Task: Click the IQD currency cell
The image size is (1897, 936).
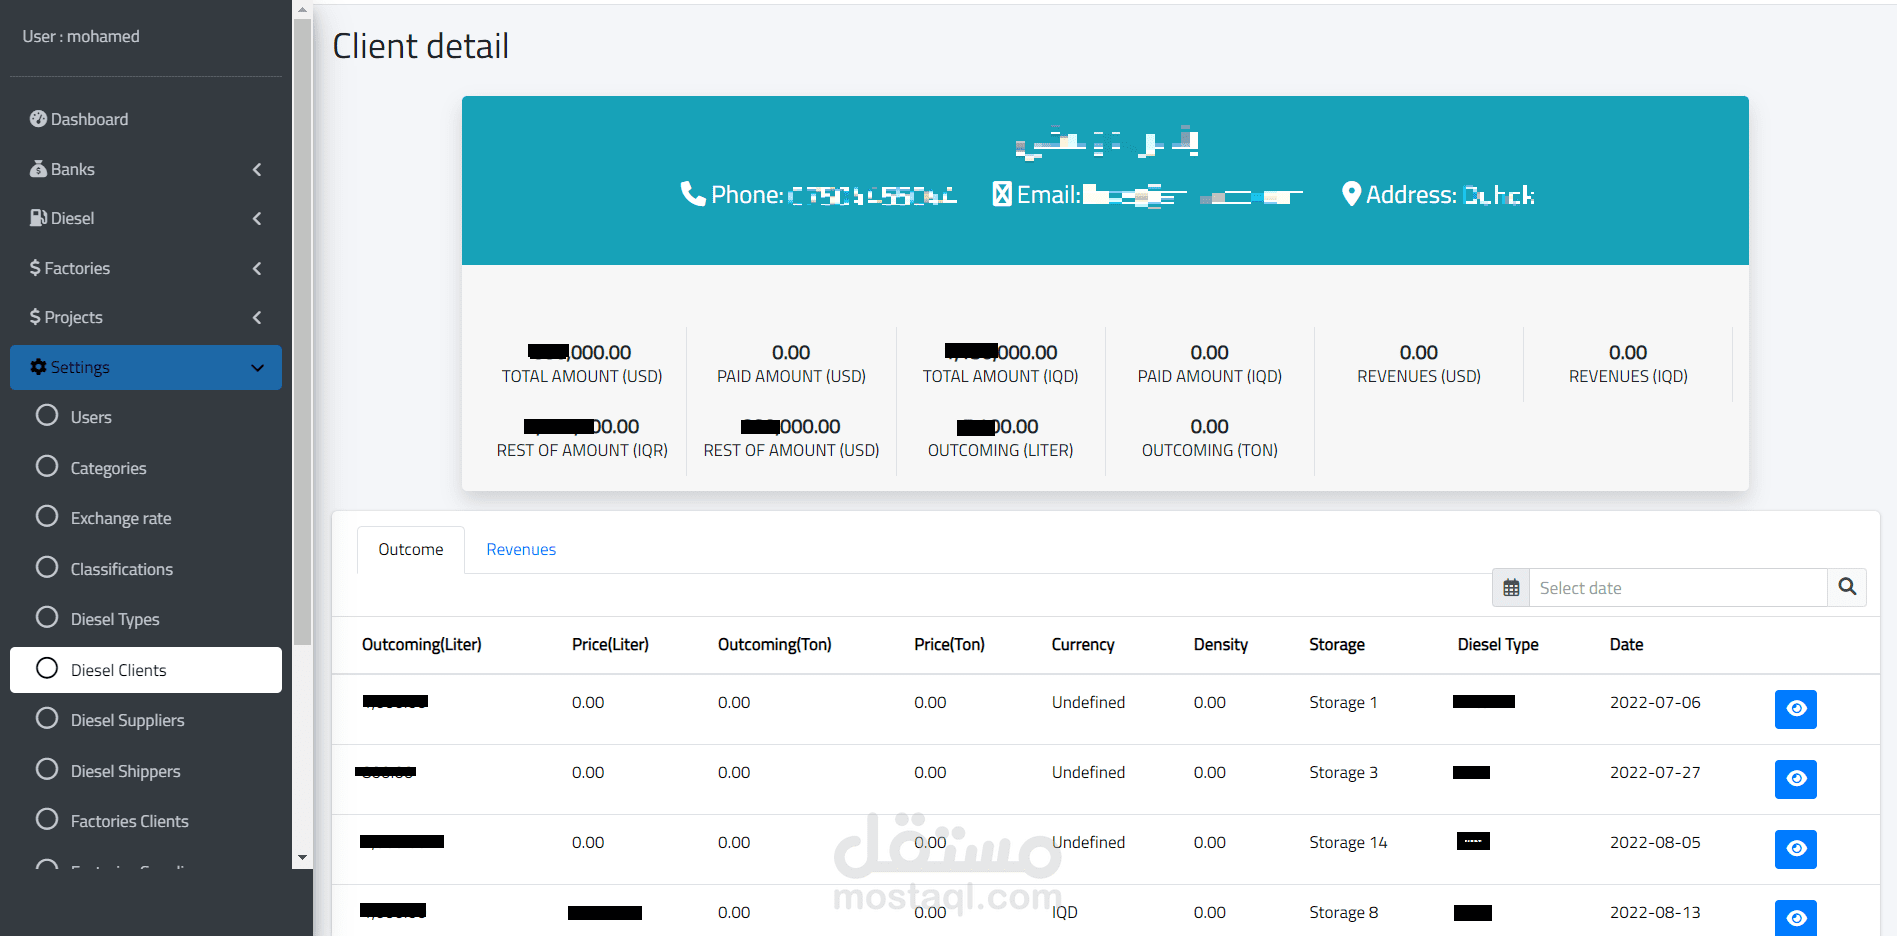Action: (x=1065, y=913)
